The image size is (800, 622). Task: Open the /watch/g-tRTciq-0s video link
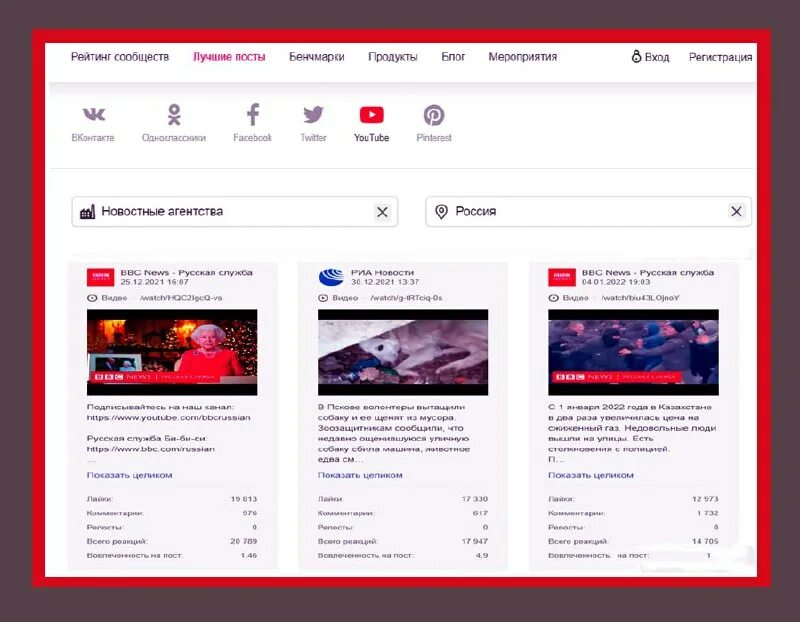[406, 298]
